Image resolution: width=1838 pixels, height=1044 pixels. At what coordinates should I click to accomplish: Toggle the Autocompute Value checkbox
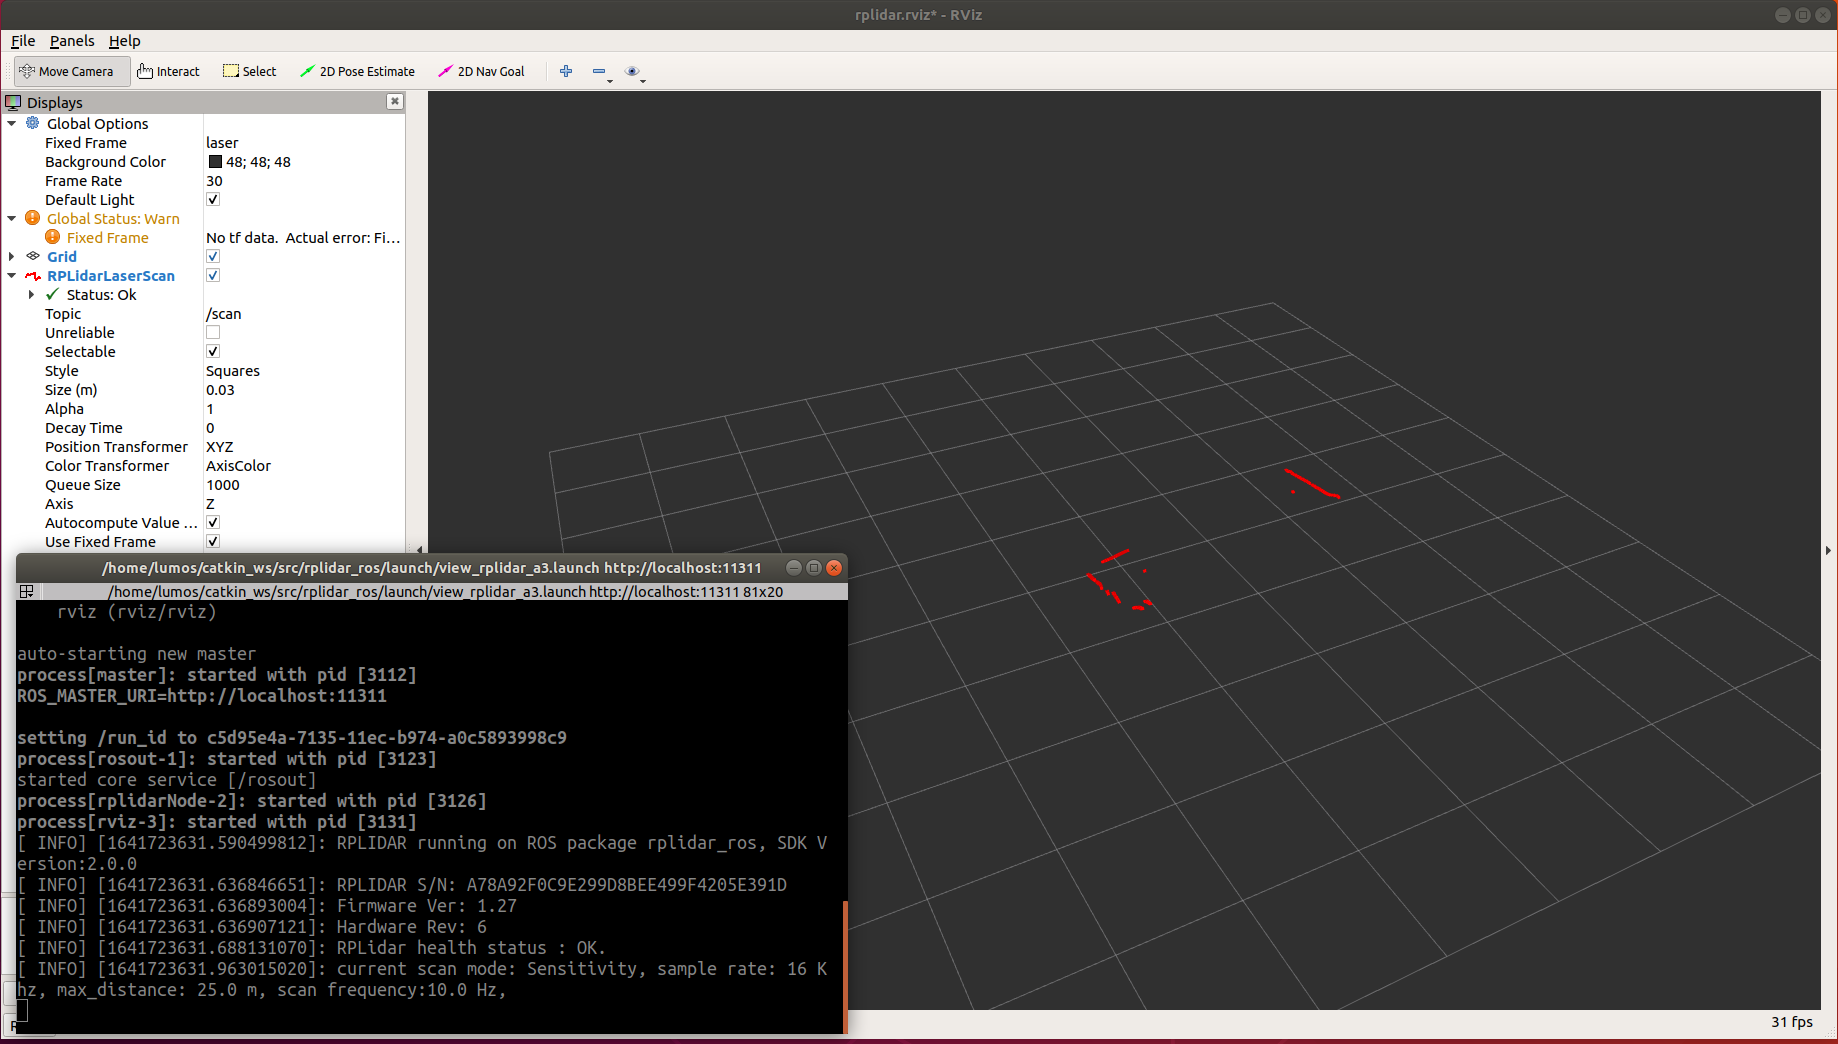coord(213,522)
